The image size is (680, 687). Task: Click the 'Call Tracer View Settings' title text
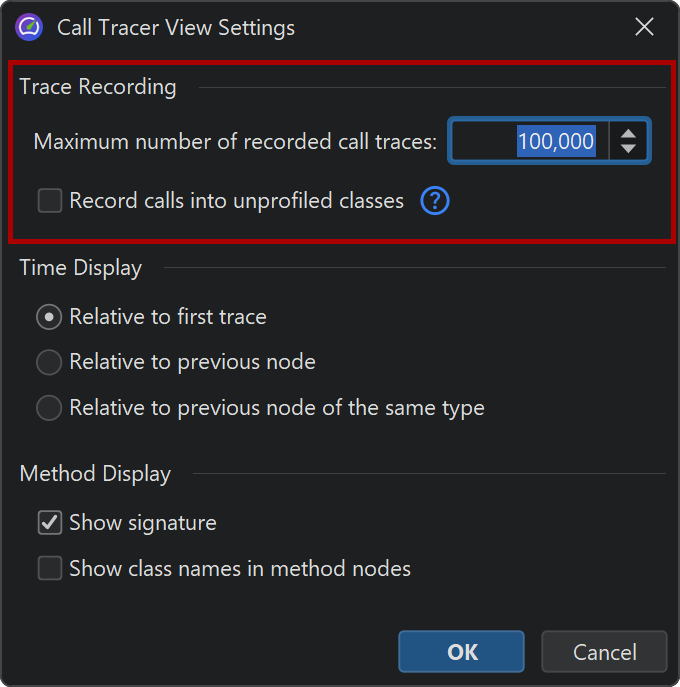coord(176,27)
